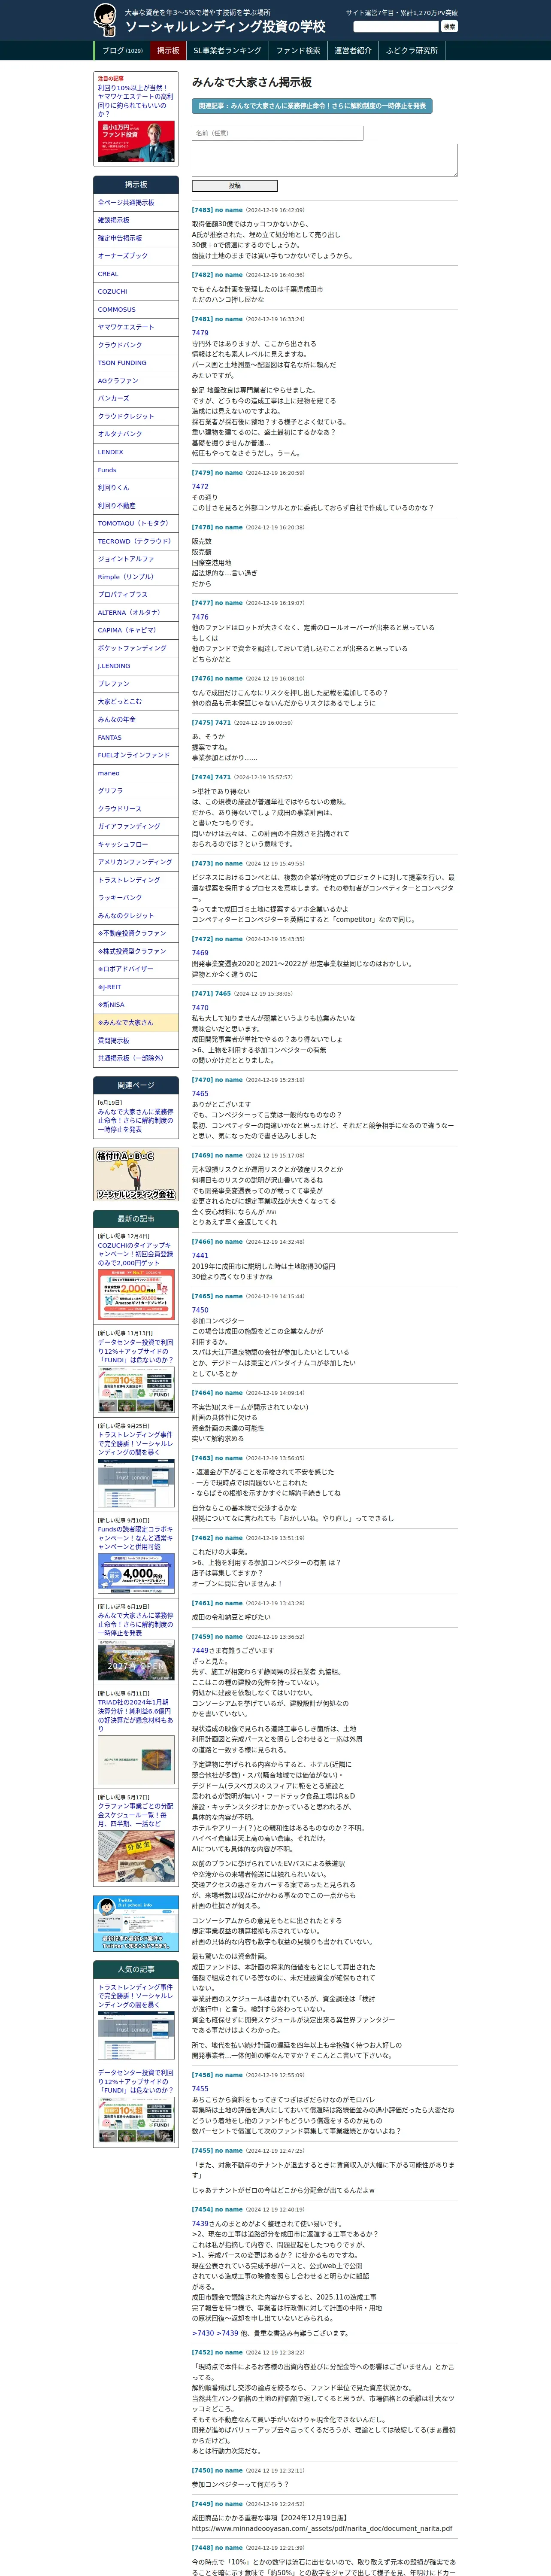Open the LENDEX board link
The width and height of the screenshot is (551, 2576).
point(136,452)
